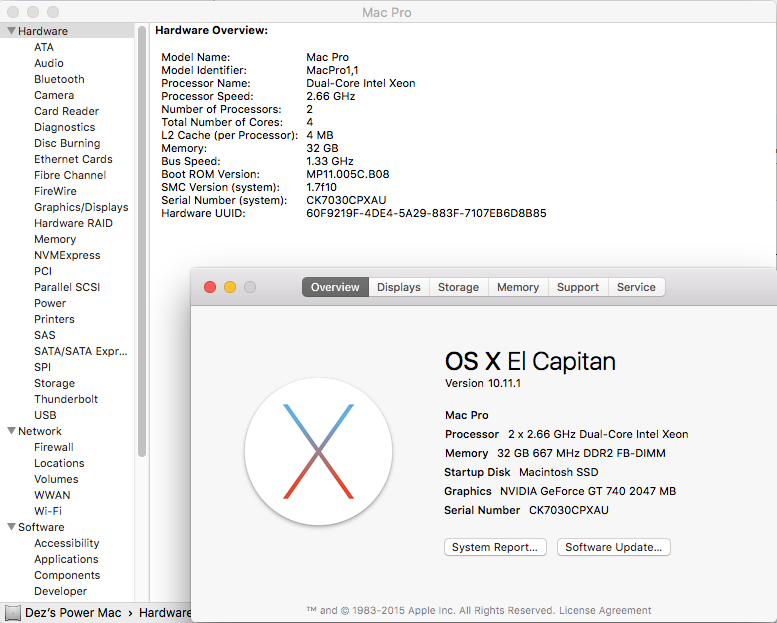Select SAS in the sidebar
This screenshot has height=623, width=777.
tap(45, 335)
